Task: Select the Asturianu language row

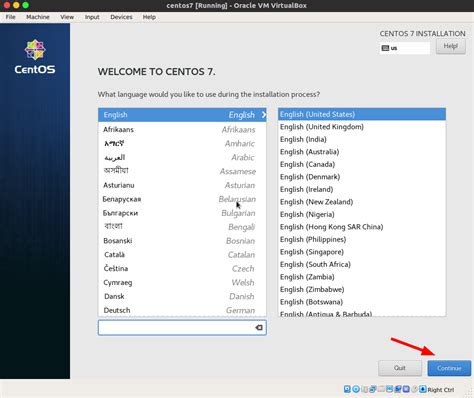Action: pos(182,185)
